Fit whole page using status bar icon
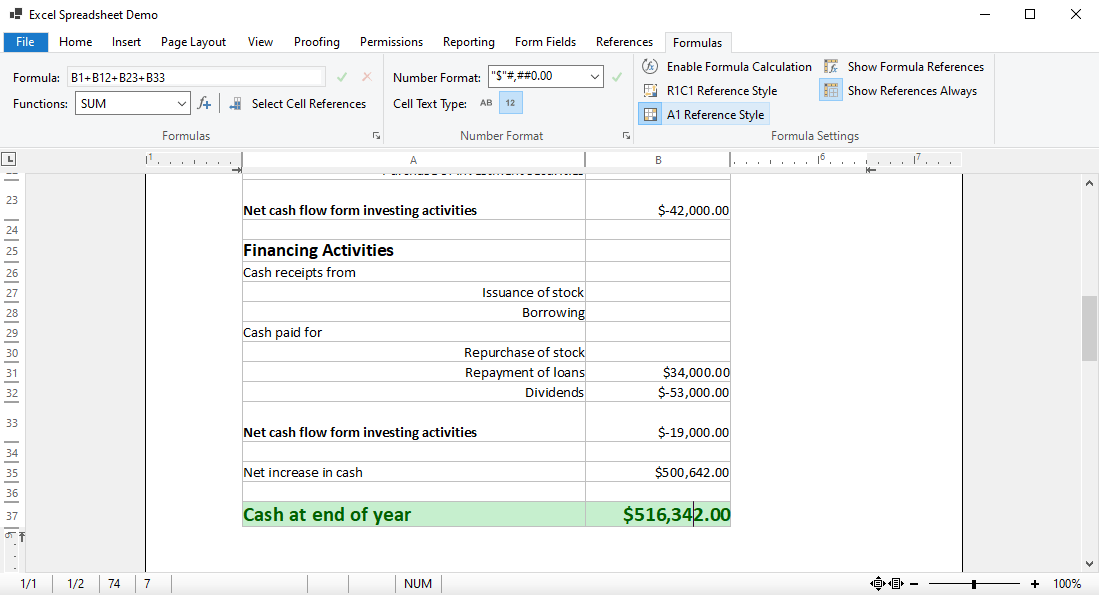This screenshot has height=595, width=1099. [877, 583]
